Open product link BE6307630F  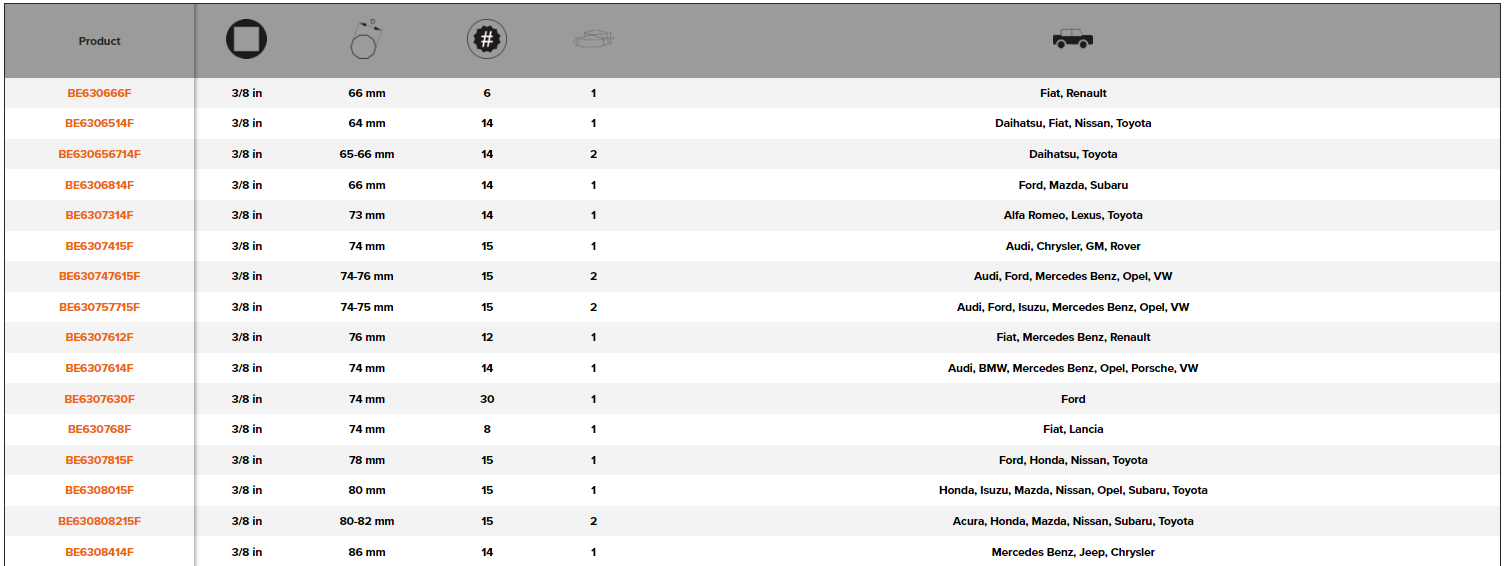99,399
